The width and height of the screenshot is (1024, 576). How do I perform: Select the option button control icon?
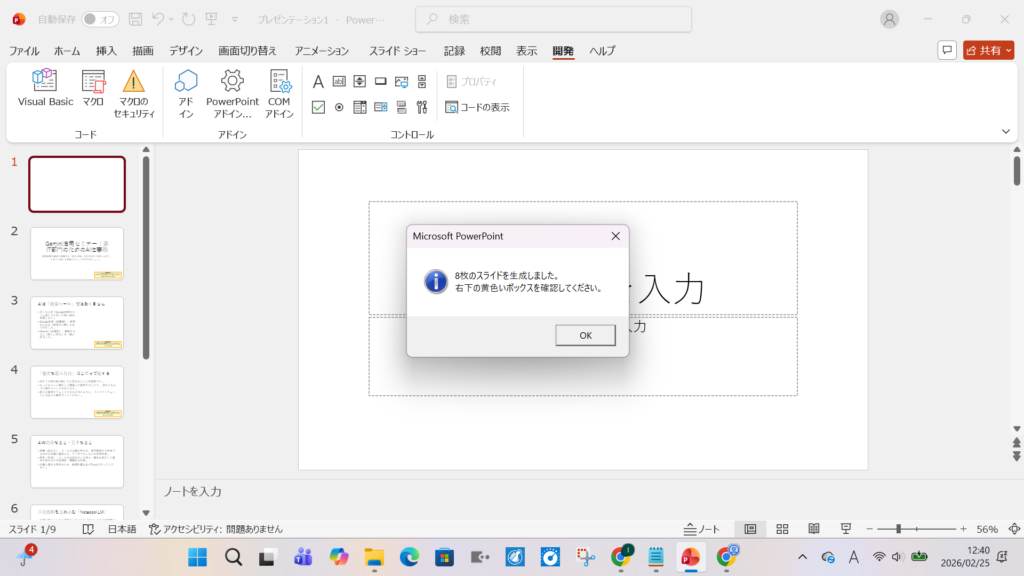[339, 107]
